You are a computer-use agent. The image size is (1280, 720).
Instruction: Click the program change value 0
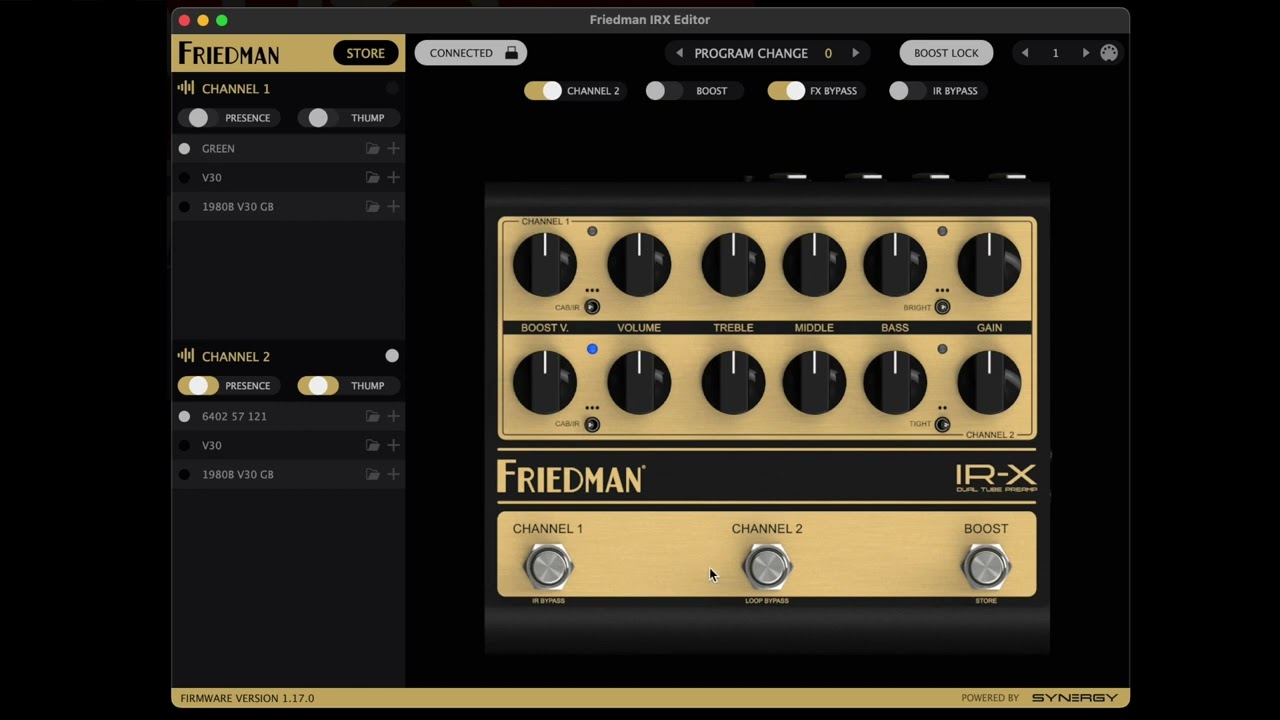pyautogui.click(x=828, y=53)
